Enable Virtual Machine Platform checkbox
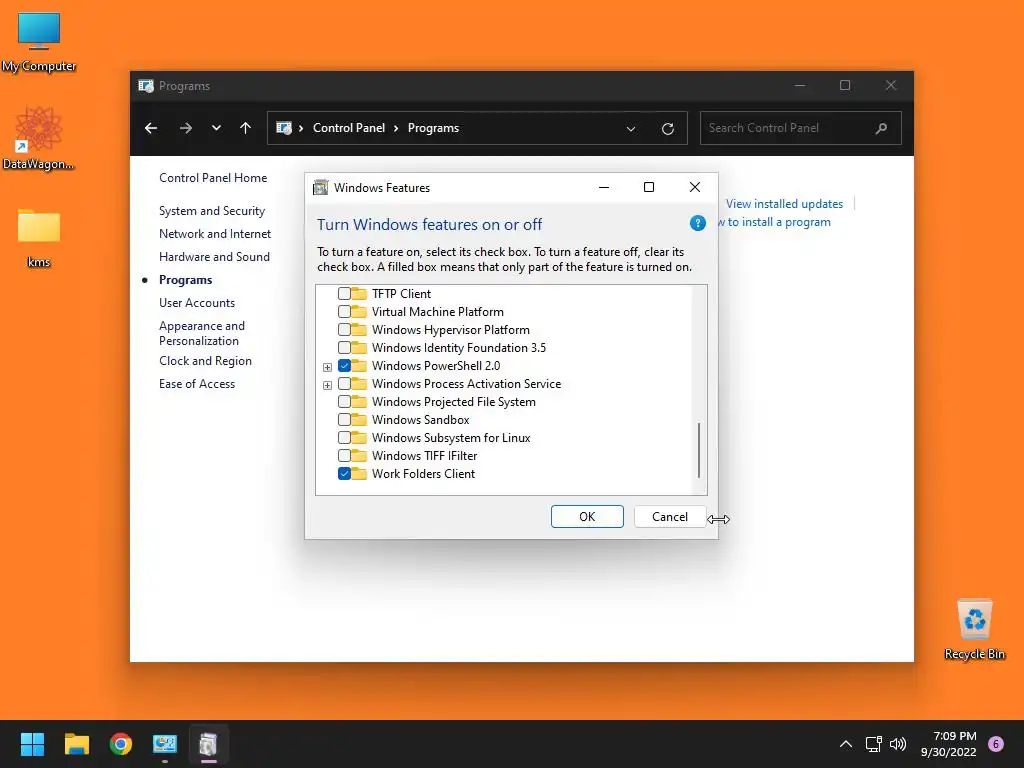 click(344, 312)
